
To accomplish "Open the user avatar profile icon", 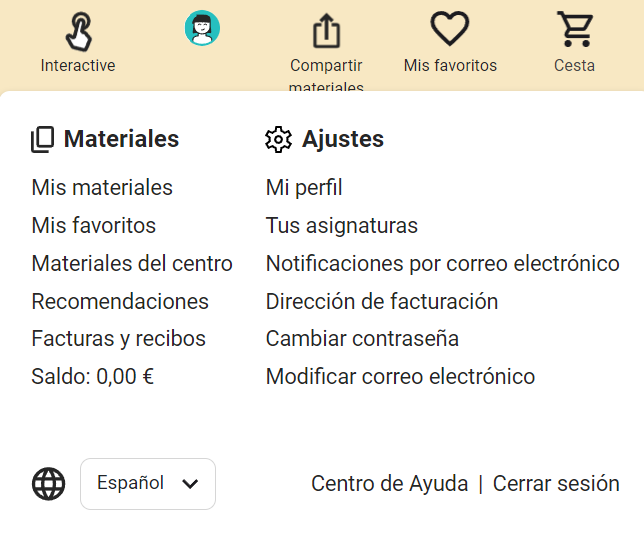I will point(202,28).
